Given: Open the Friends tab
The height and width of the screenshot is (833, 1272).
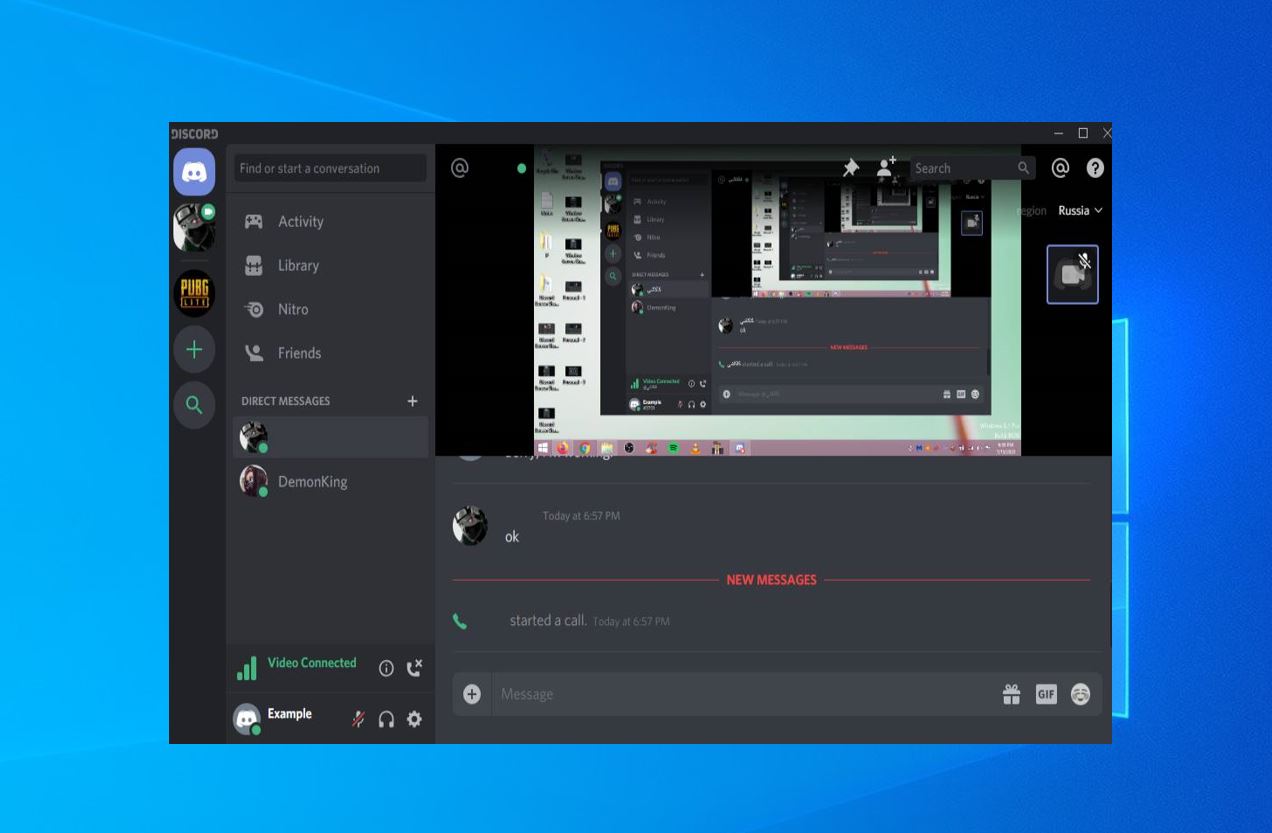Looking at the screenshot, I should pyautogui.click(x=331, y=353).
